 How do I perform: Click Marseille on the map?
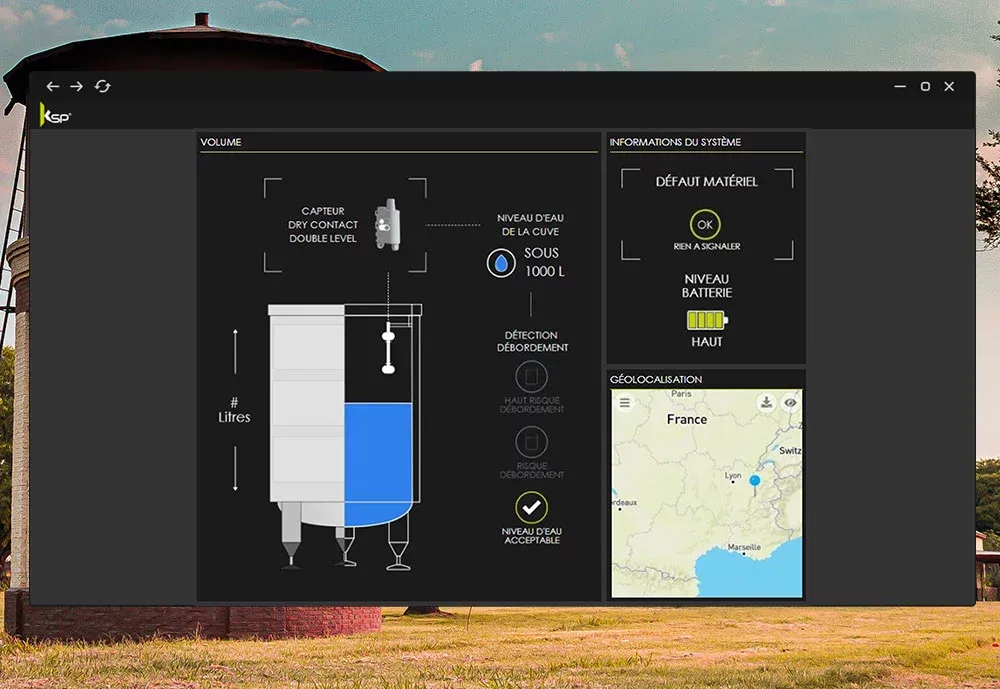[x=742, y=548]
